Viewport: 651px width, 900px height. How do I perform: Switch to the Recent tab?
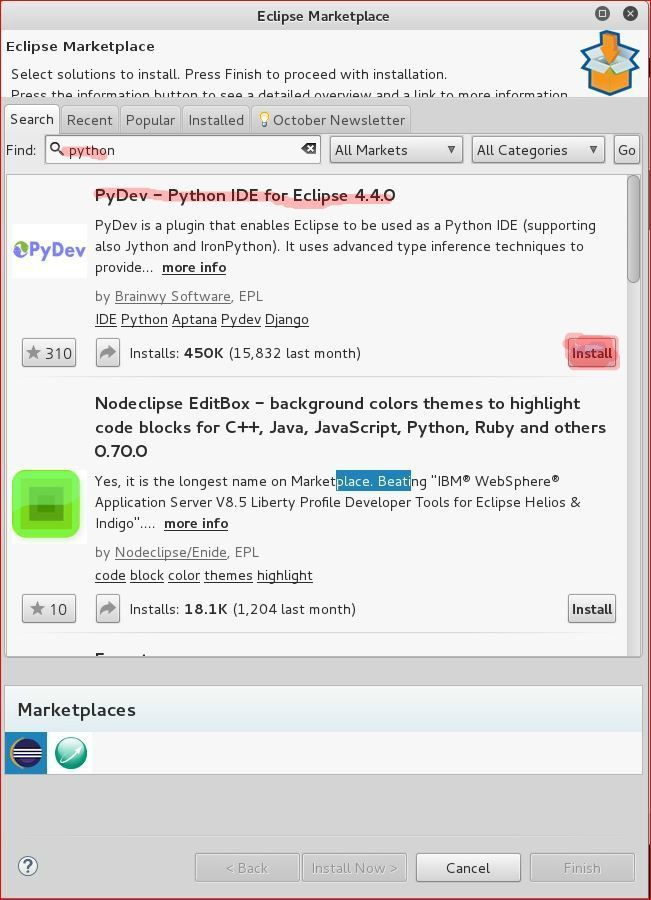(90, 120)
